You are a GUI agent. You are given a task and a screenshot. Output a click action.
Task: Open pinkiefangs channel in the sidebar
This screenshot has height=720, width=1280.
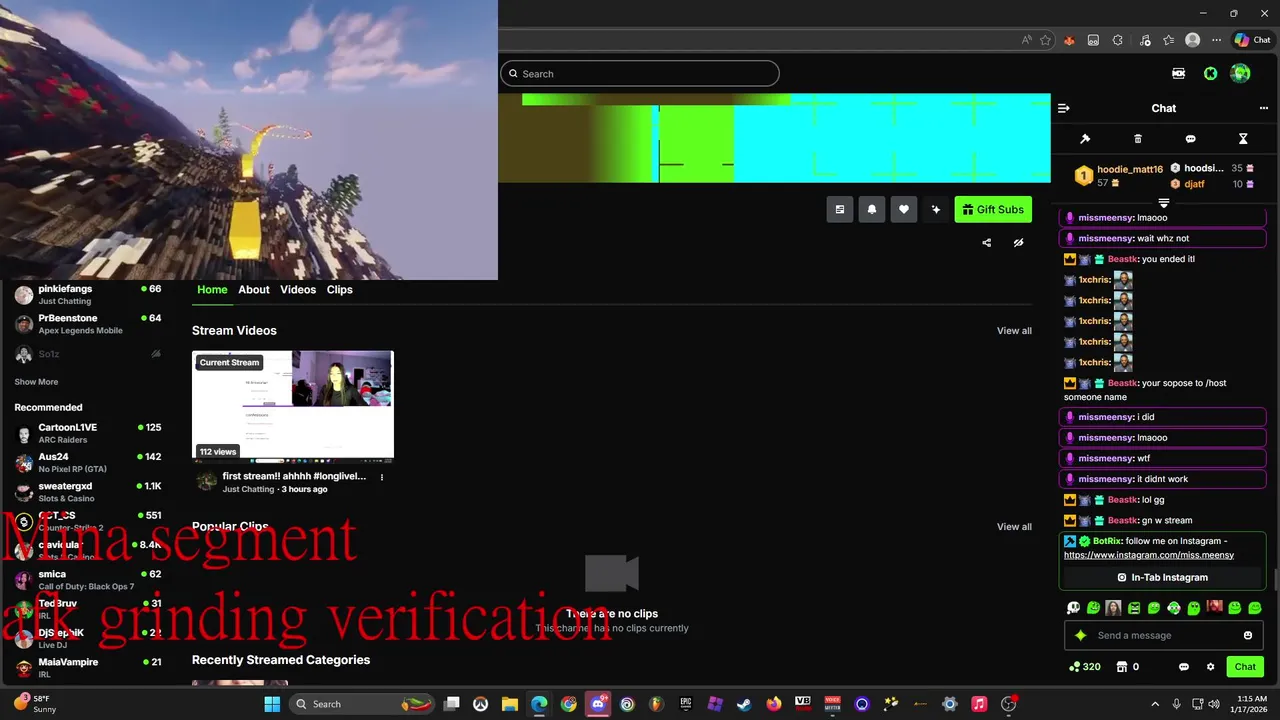click(x=88, y=294)
